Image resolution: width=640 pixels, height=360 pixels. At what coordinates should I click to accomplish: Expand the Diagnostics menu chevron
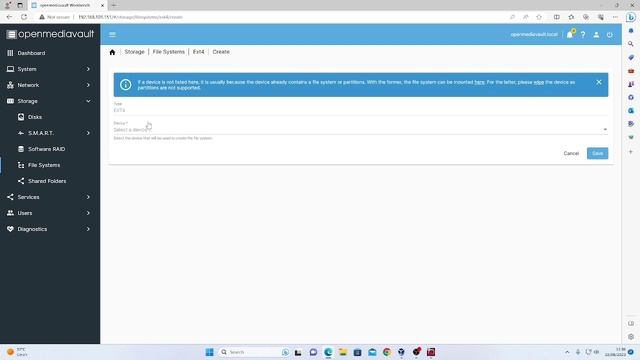pos(88,229)
